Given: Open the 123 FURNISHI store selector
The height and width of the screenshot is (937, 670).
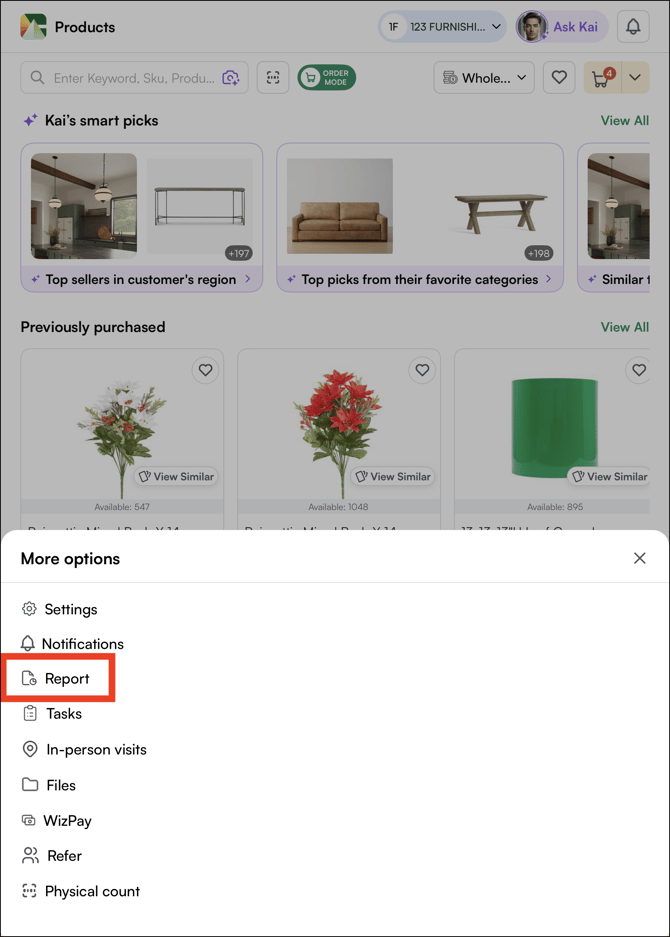Looking at the screenshot, I should tap(442, 27).
